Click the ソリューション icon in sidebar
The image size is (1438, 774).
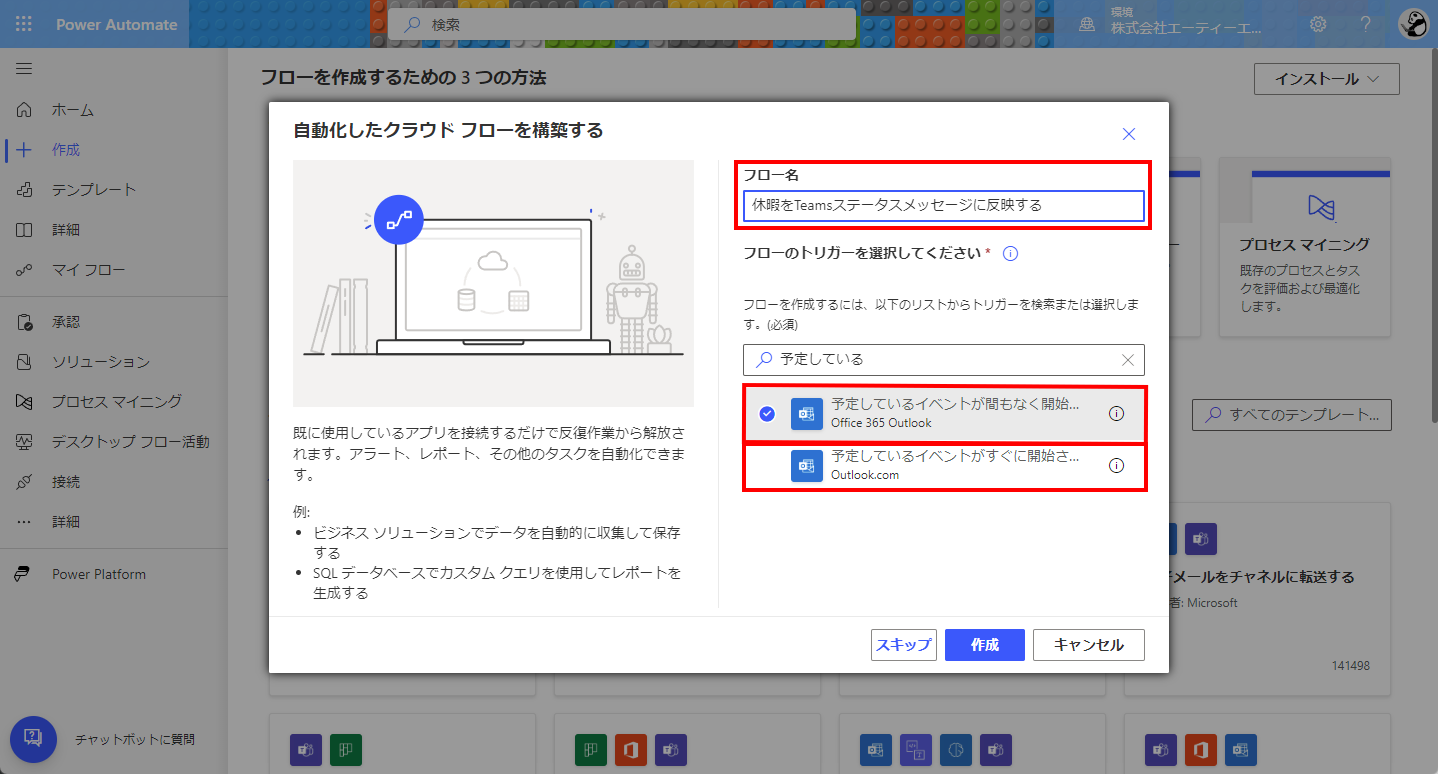25,362
